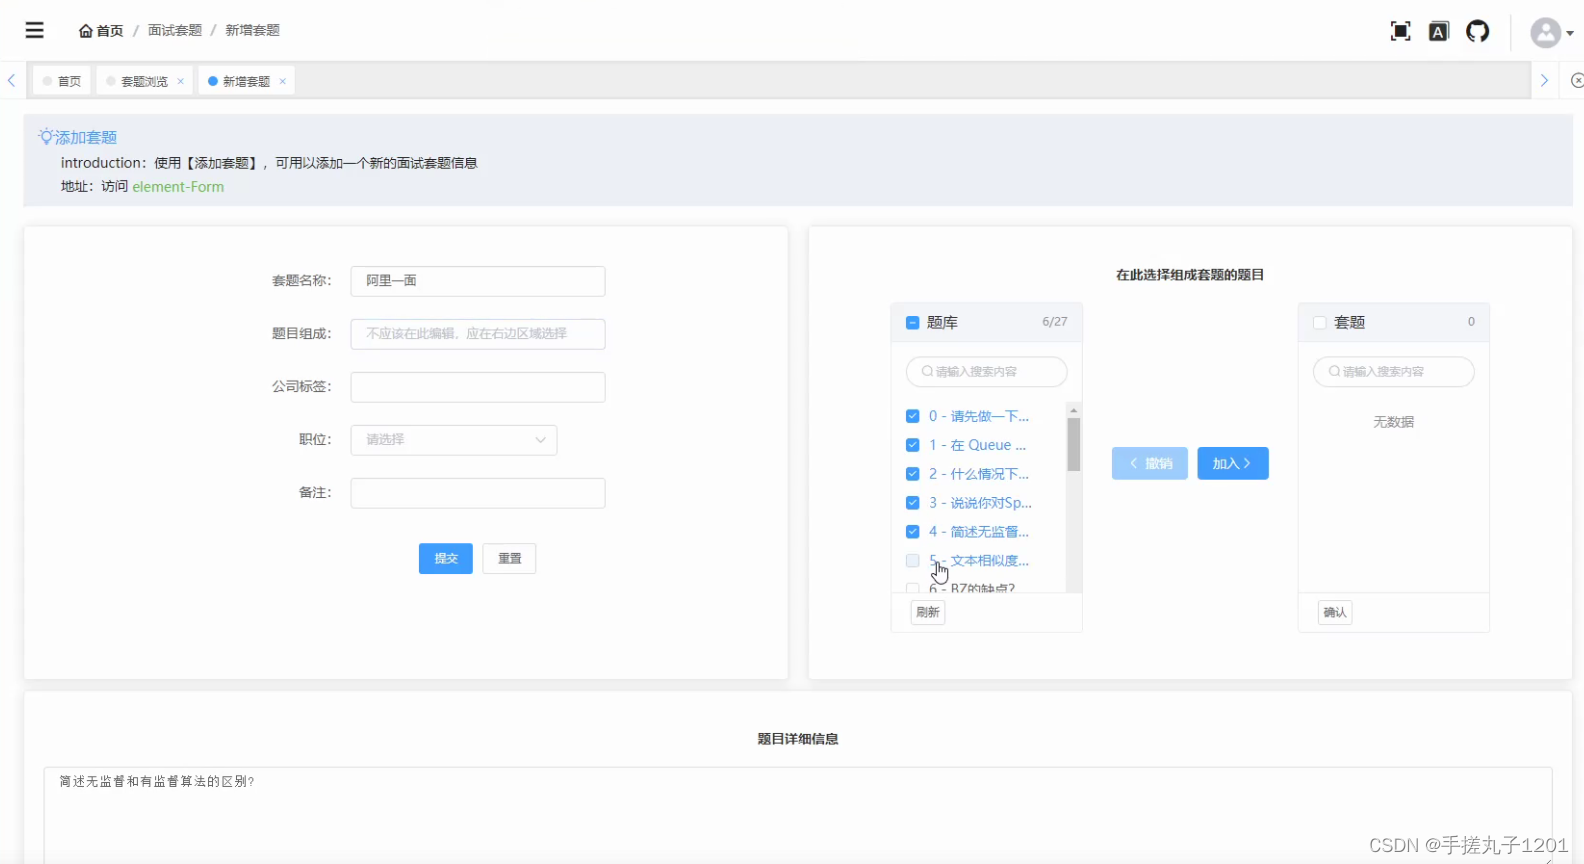Click the 刷新 refresh button
Screen dimensions: 1584x864
(928, 612)
